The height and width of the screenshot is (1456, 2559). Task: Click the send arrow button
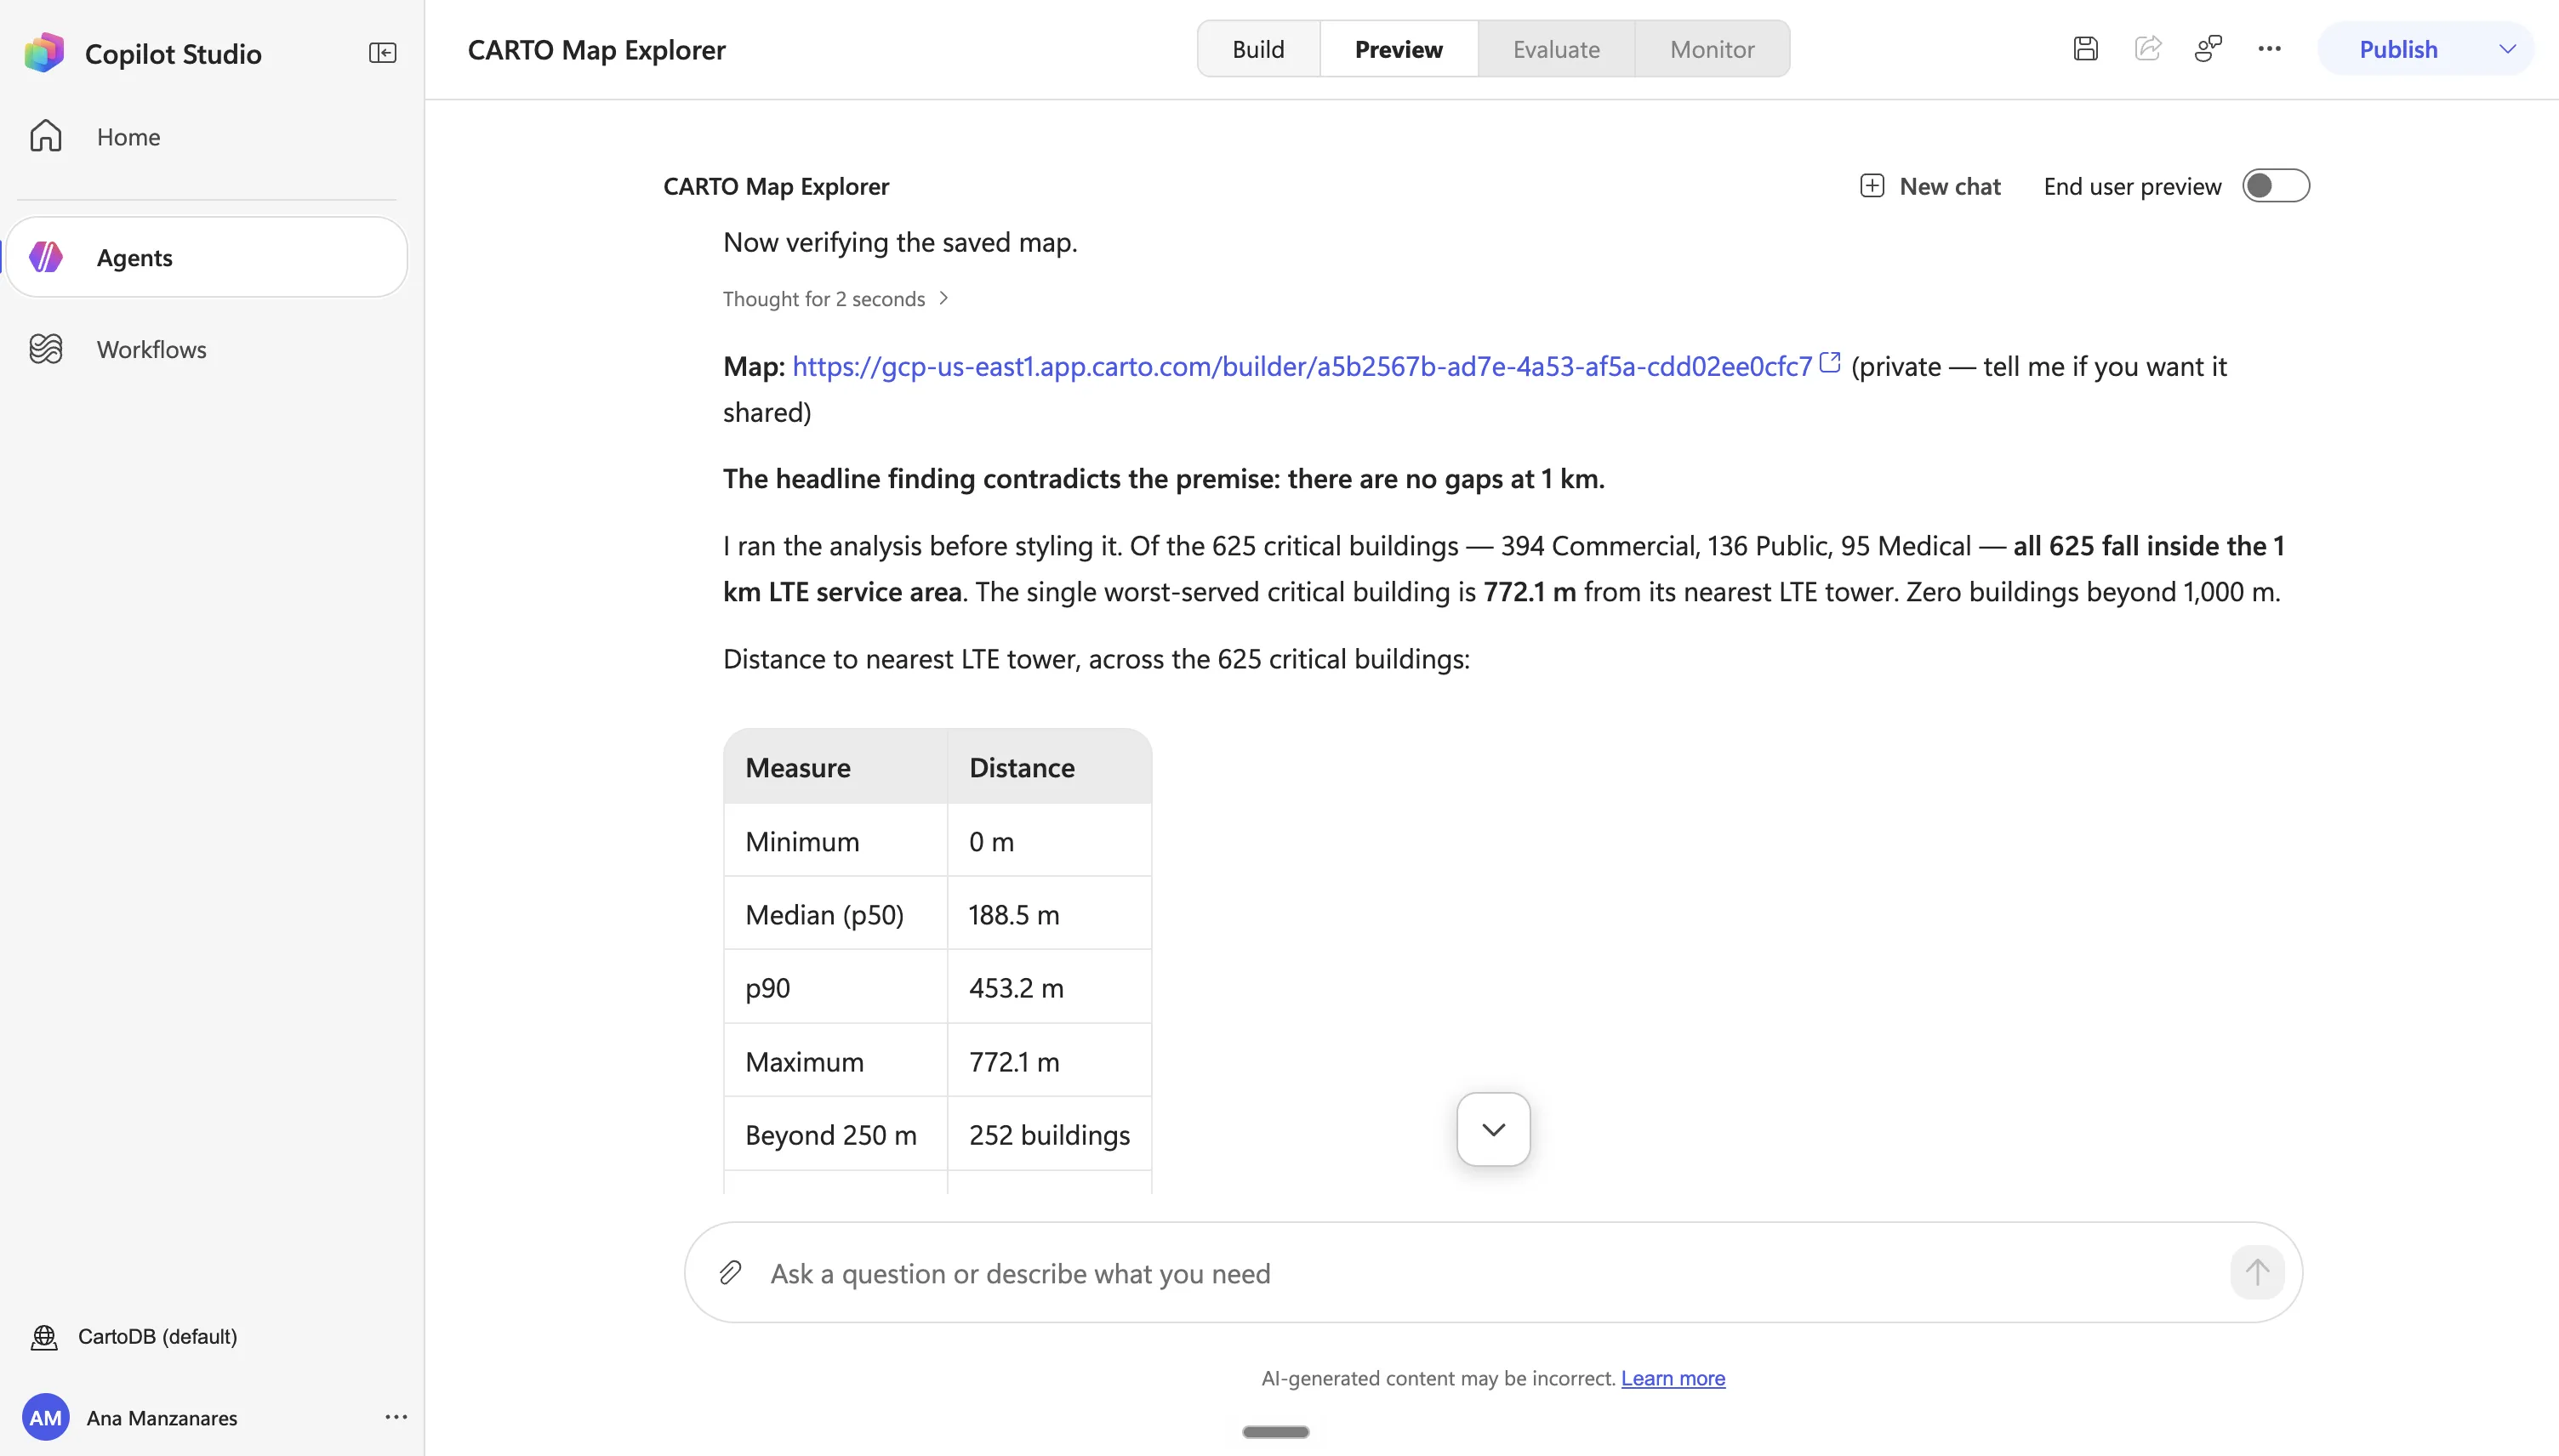[x=2257, y=1272]
